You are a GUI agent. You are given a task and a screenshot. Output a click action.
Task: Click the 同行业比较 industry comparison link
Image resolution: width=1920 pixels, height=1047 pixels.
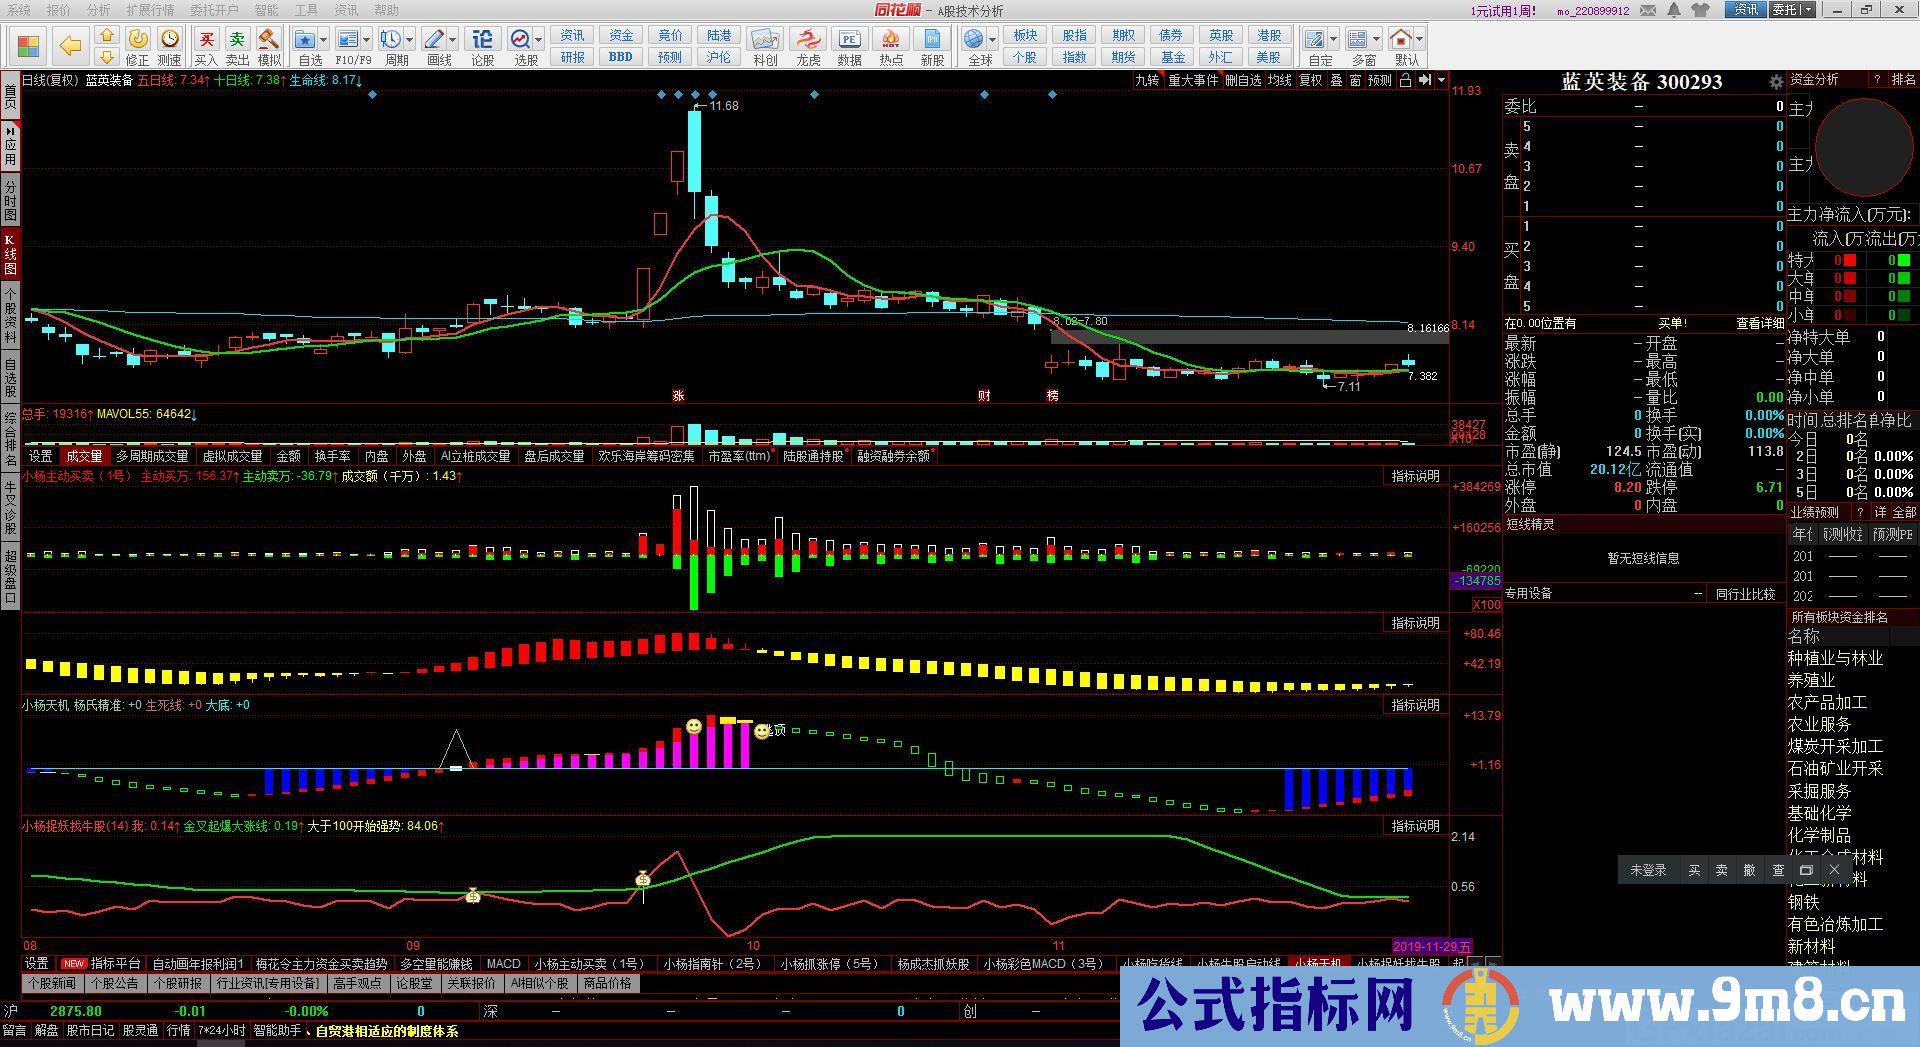pos(1745,594)
